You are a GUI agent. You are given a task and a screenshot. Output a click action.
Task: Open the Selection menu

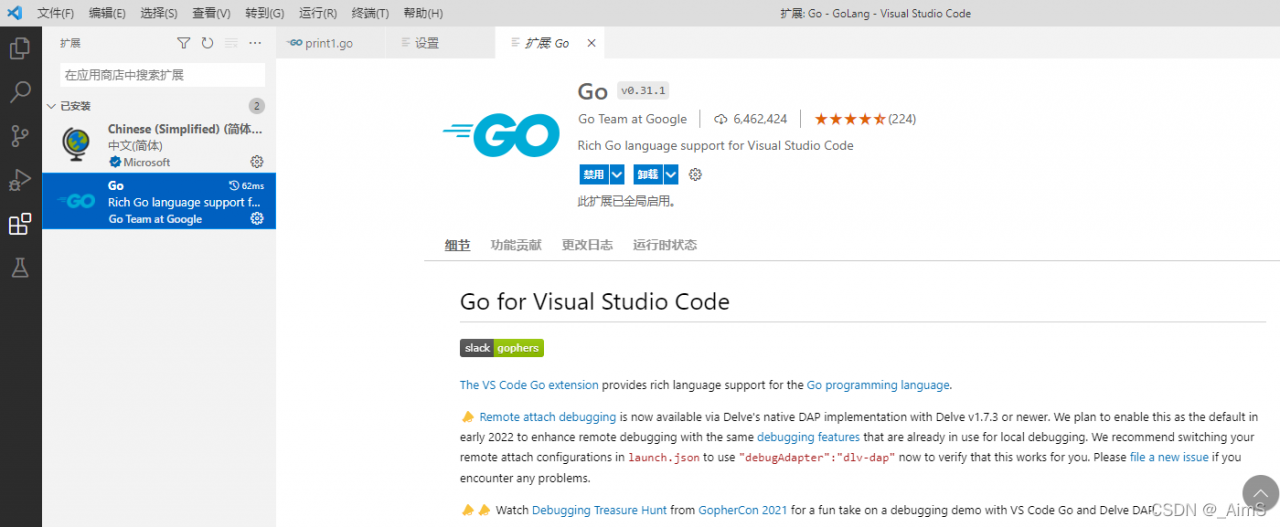159,13
